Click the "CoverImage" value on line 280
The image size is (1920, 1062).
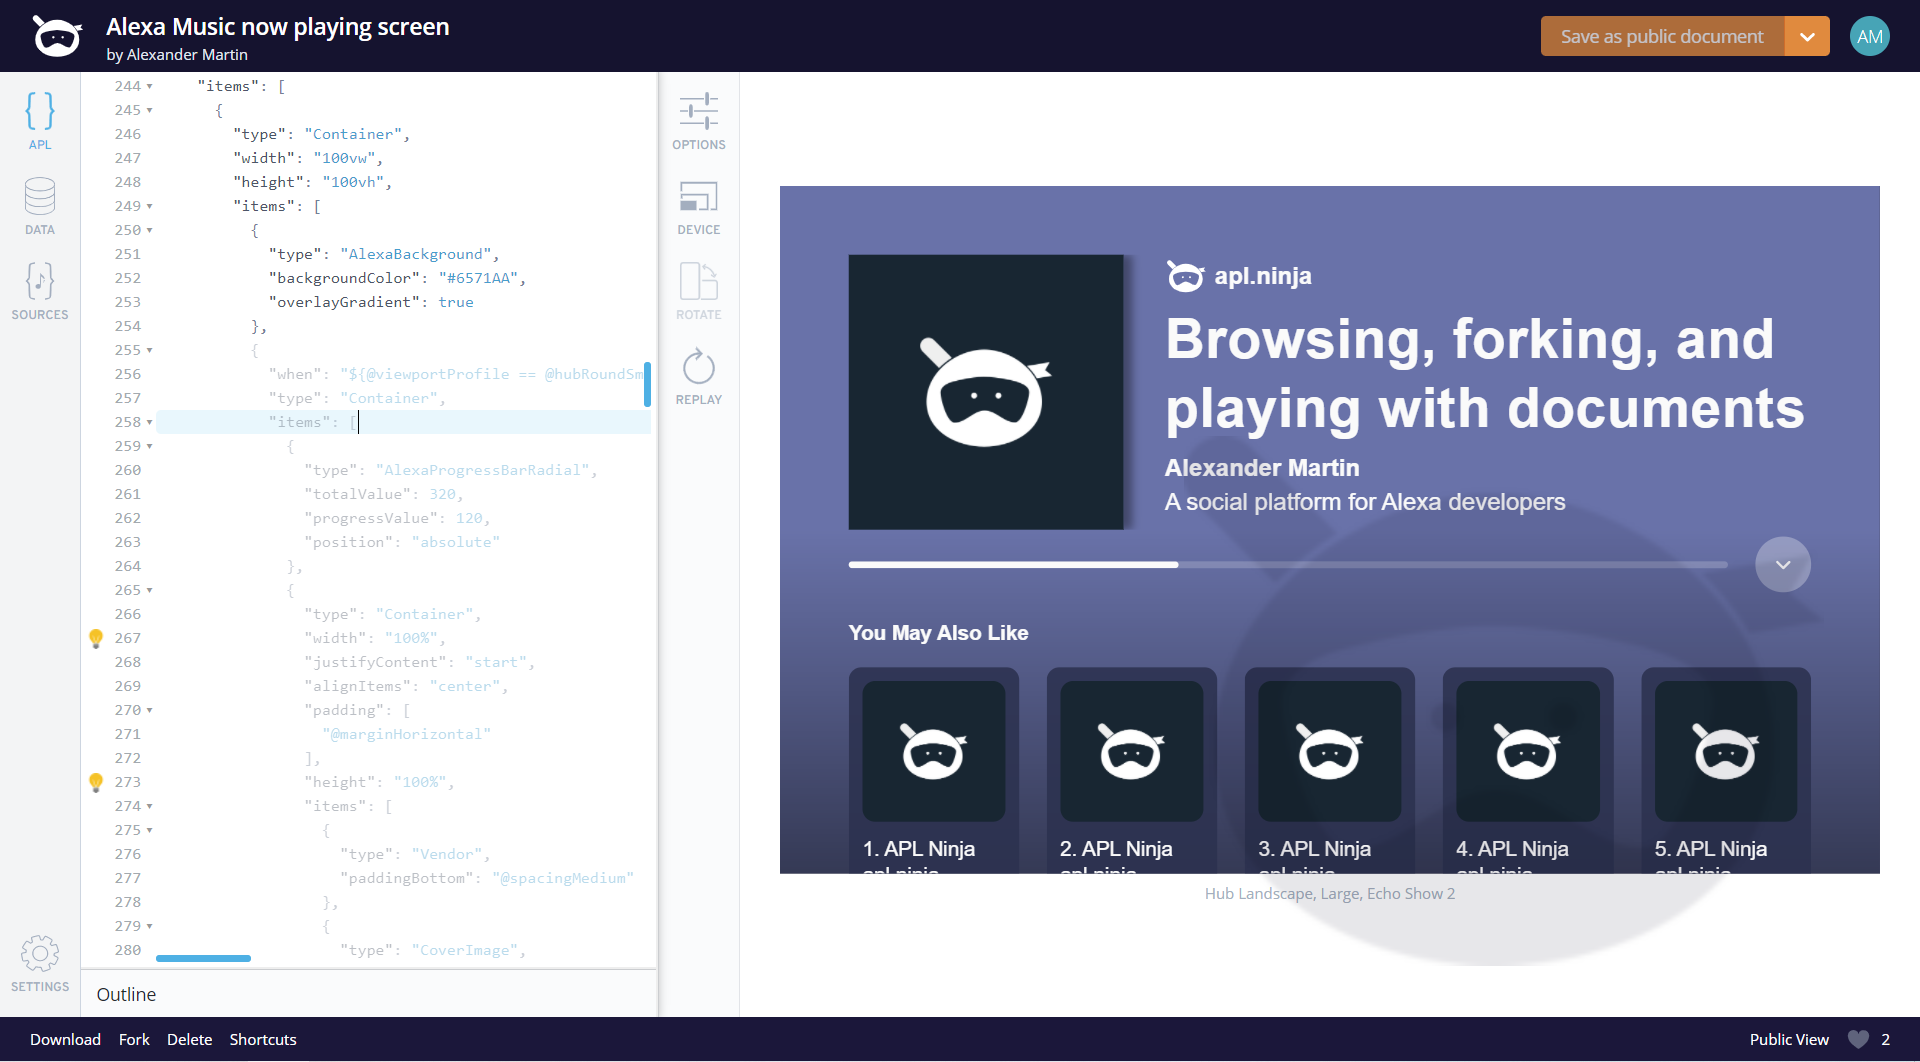[x=465, y=950]
